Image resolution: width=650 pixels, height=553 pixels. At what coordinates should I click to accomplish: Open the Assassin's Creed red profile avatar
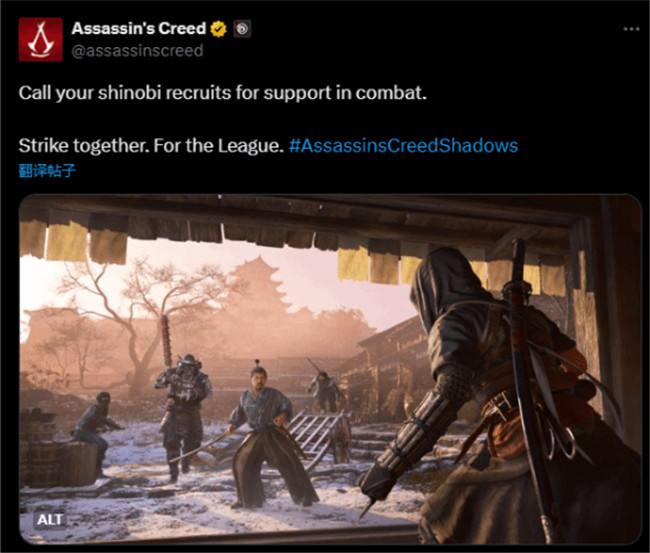tap(41, 39)
